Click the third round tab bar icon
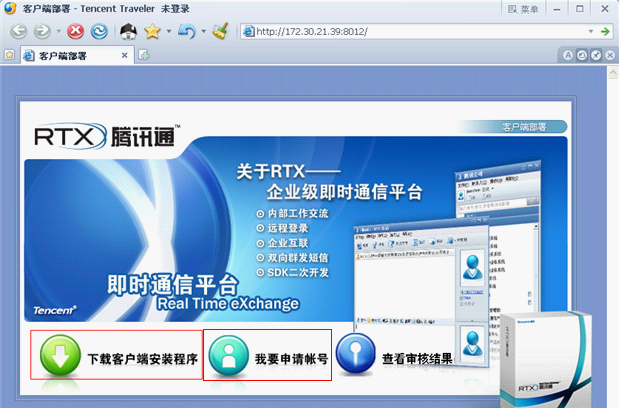620x409 pixels. pyautogui.click(x=596, y=55)
